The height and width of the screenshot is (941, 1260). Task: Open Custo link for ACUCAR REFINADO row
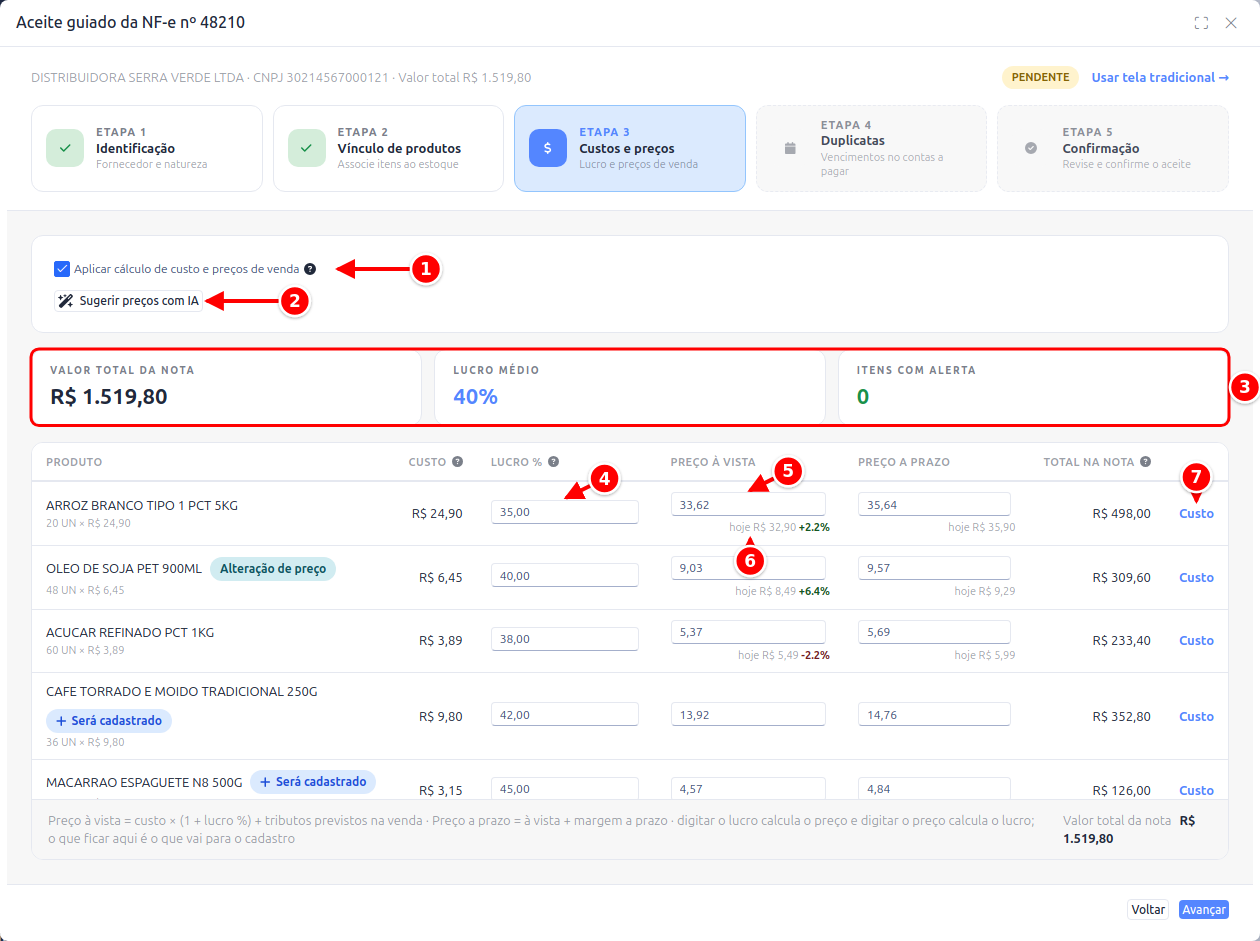pos(1196,640)
